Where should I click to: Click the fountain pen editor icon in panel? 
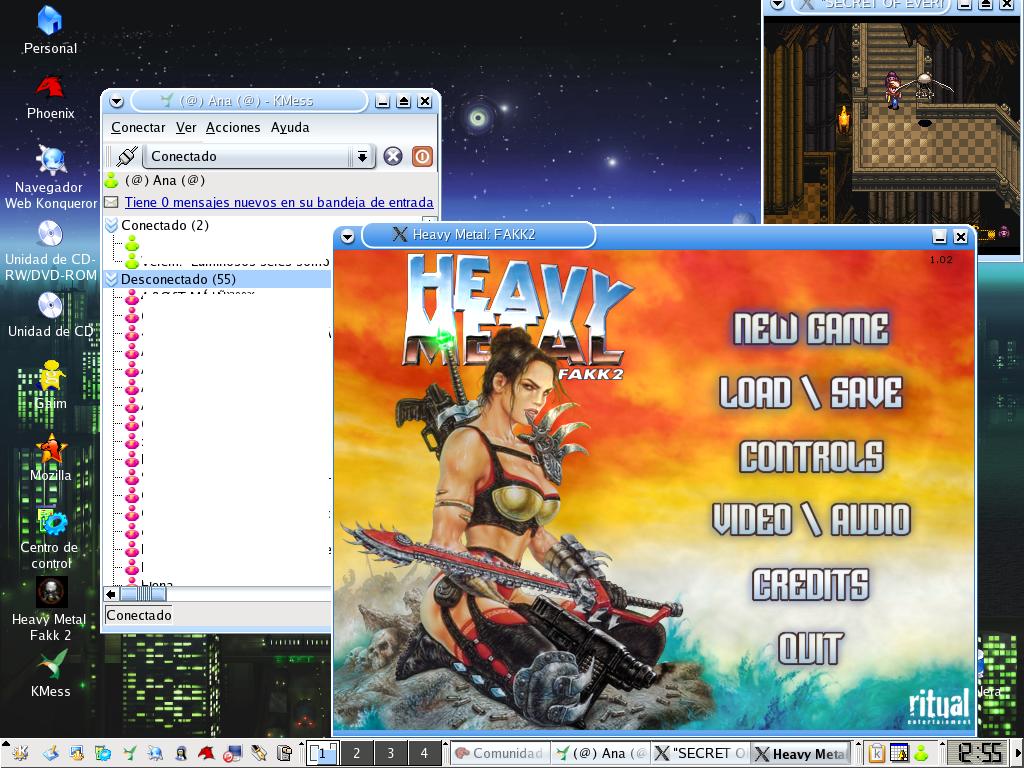(259, 754)
